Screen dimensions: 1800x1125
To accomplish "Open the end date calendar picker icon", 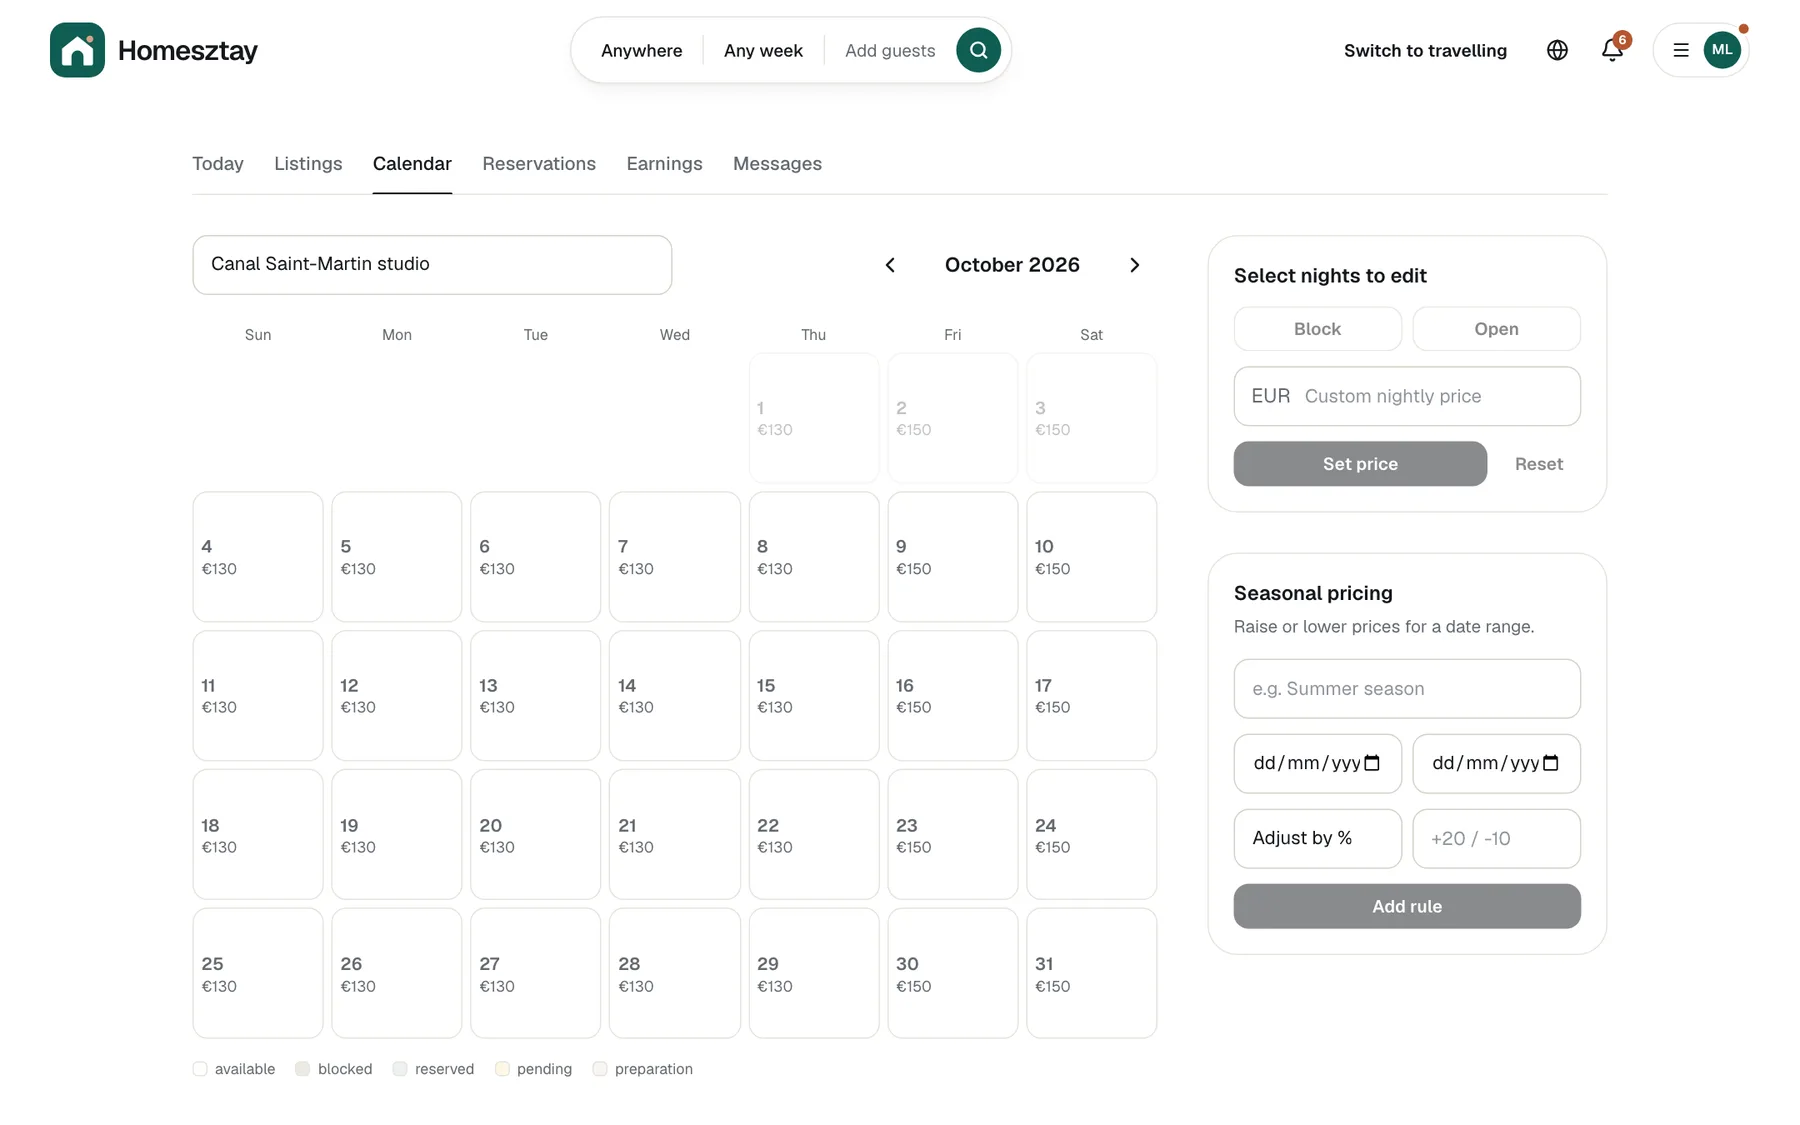I will (x=1551, y=763).
